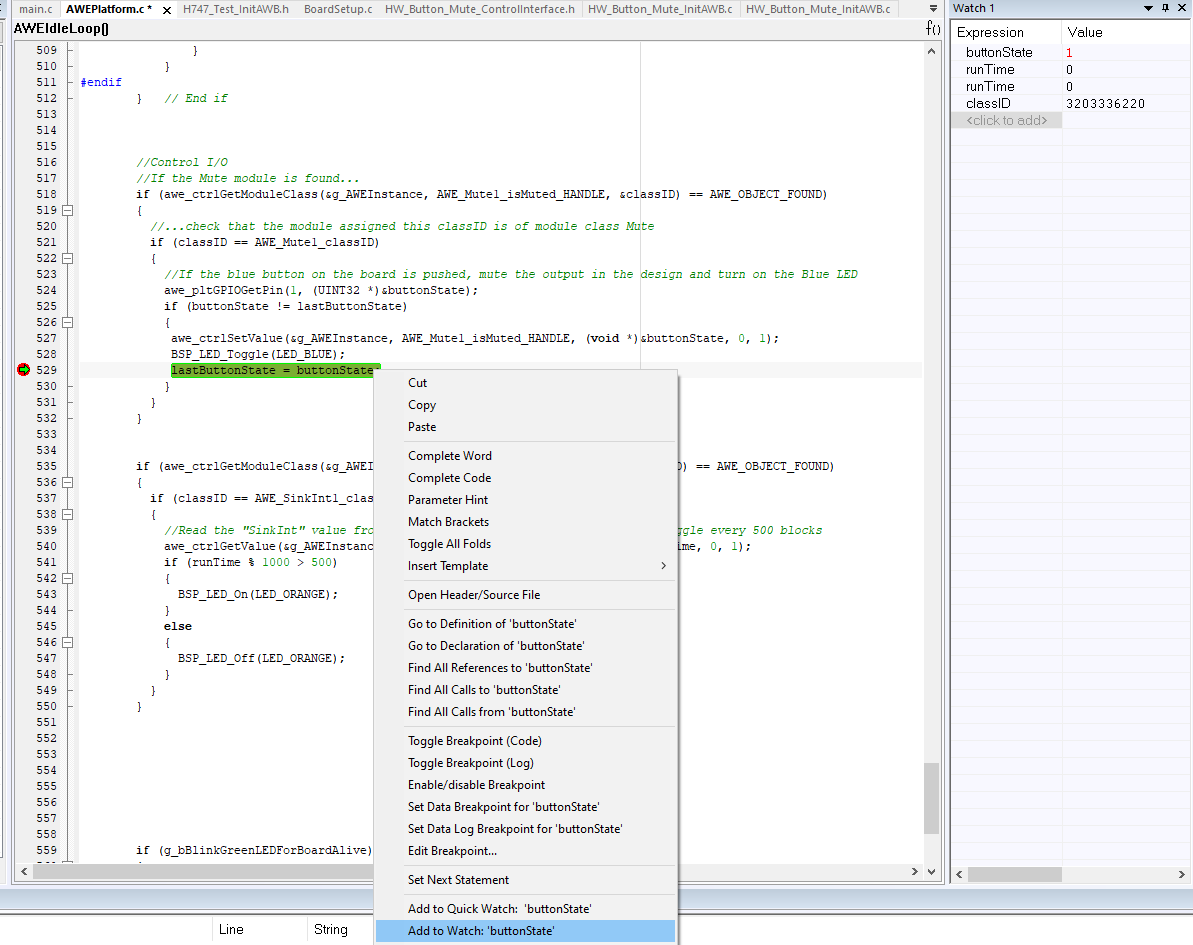Open the editor tab list dropdown
Image resolution: width=1193 pixels, height=945 pixels.
tap(934, 9)
